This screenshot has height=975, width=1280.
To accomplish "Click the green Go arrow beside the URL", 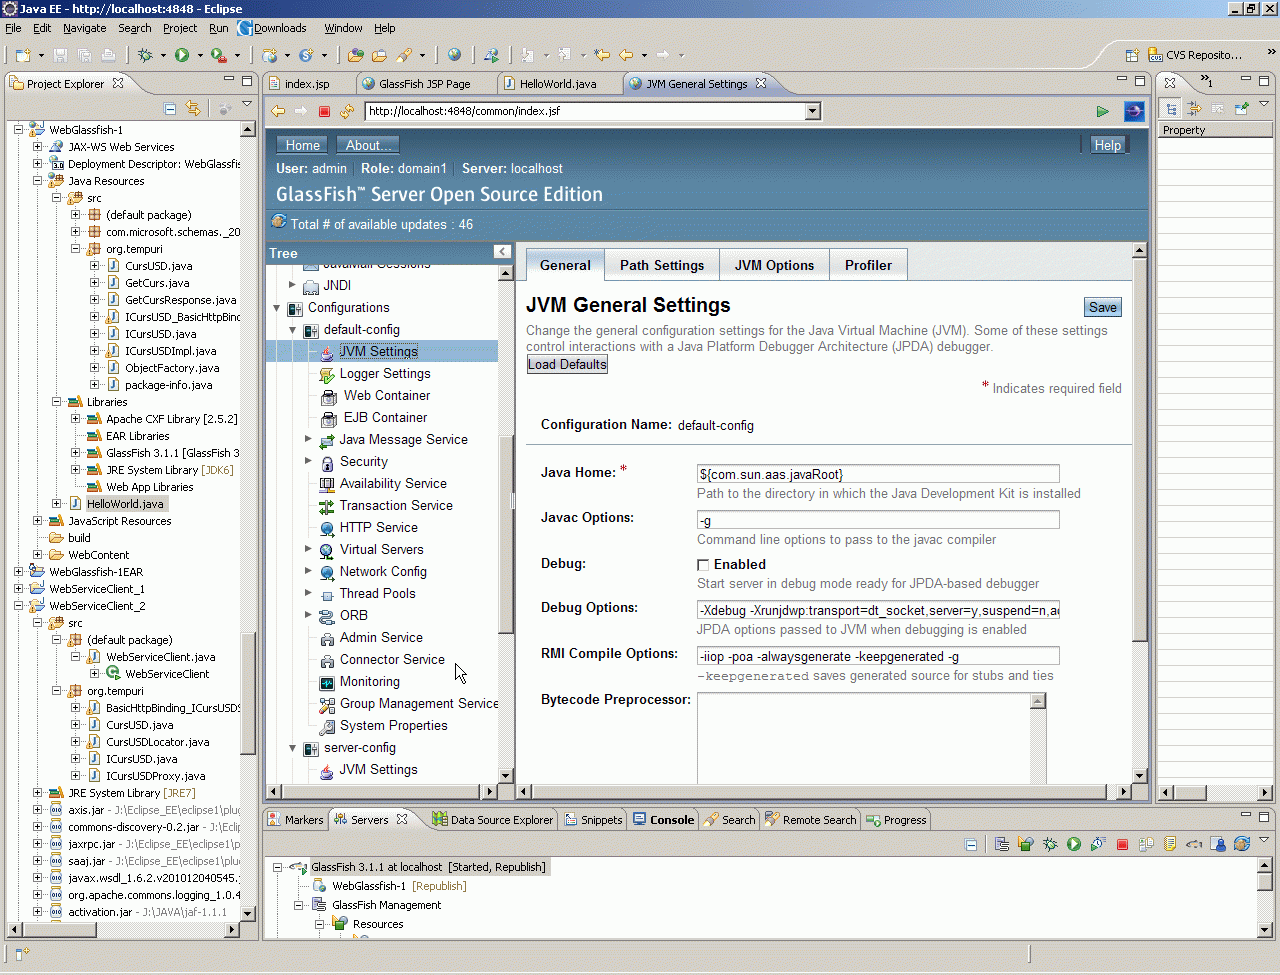I will click(1102, 111).
